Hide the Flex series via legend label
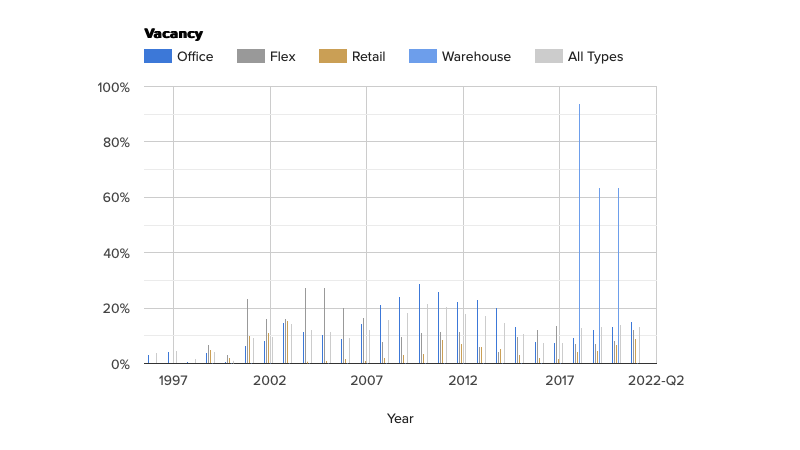This screenshot has width=800, height=450. 283,57
